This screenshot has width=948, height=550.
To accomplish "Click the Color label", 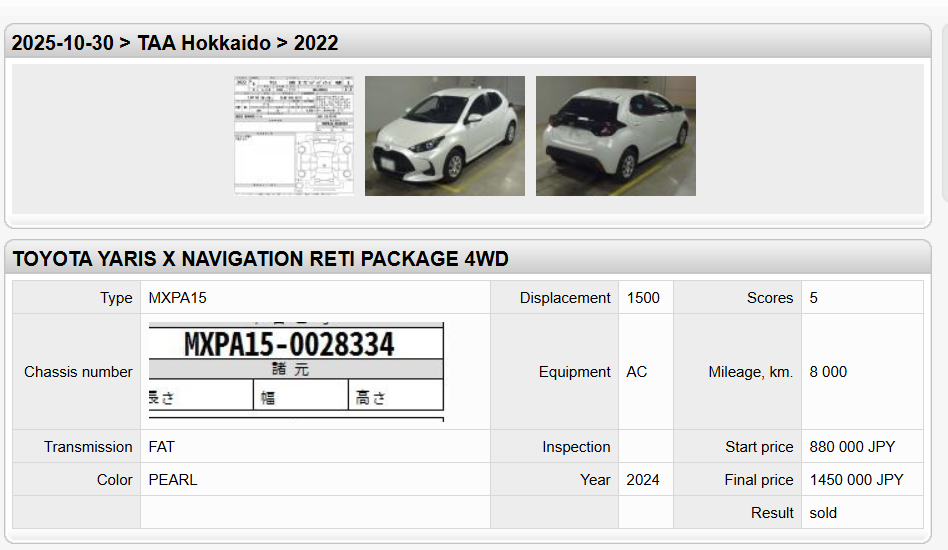I will tap(115, 479).
